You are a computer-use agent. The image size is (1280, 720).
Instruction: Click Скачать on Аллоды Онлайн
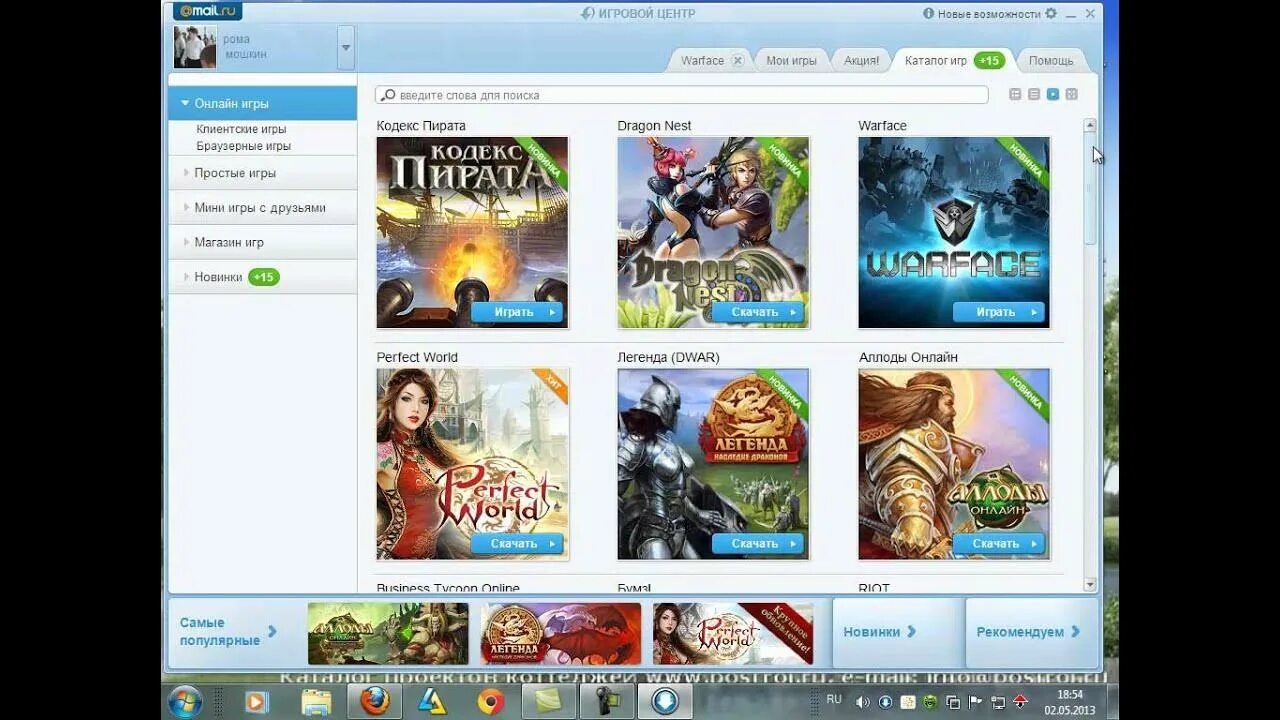(998, 544)
